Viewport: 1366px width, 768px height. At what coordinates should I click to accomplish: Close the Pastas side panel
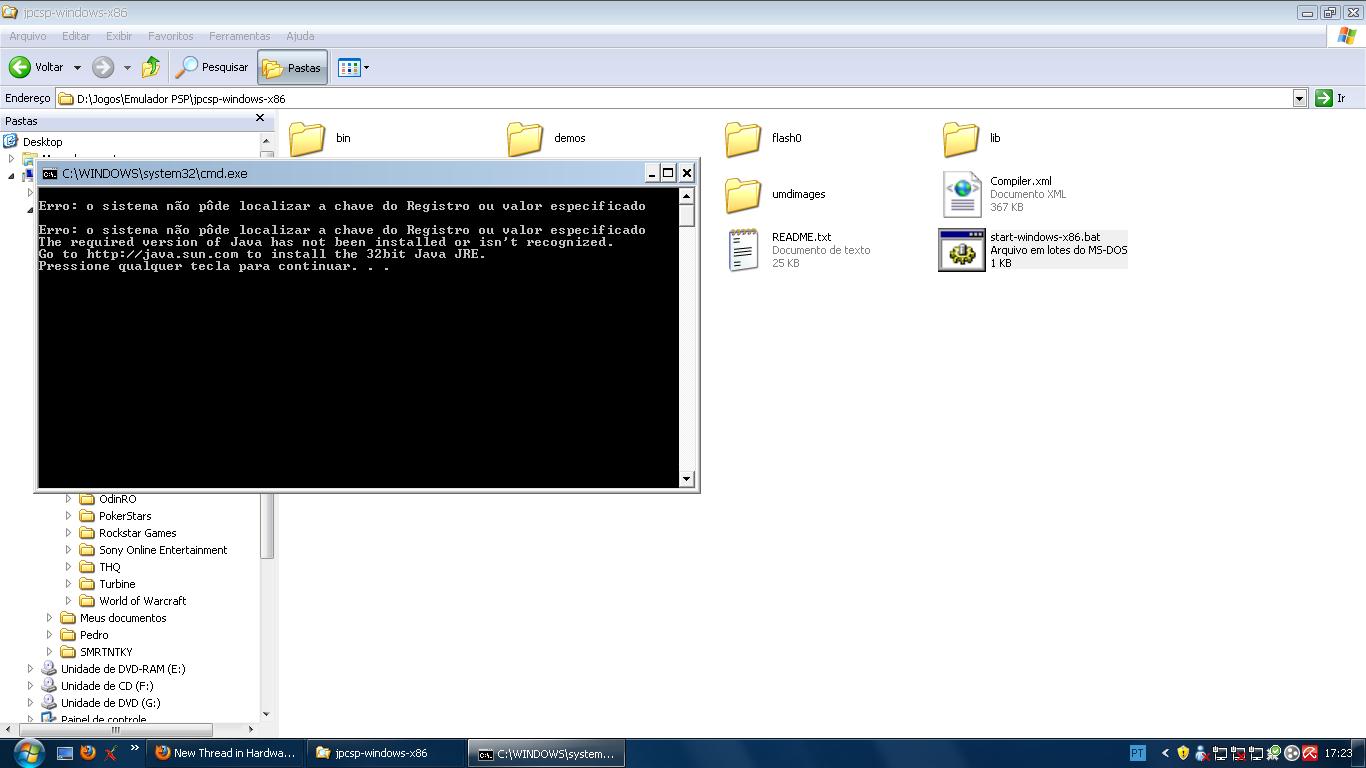click(260, 118)
